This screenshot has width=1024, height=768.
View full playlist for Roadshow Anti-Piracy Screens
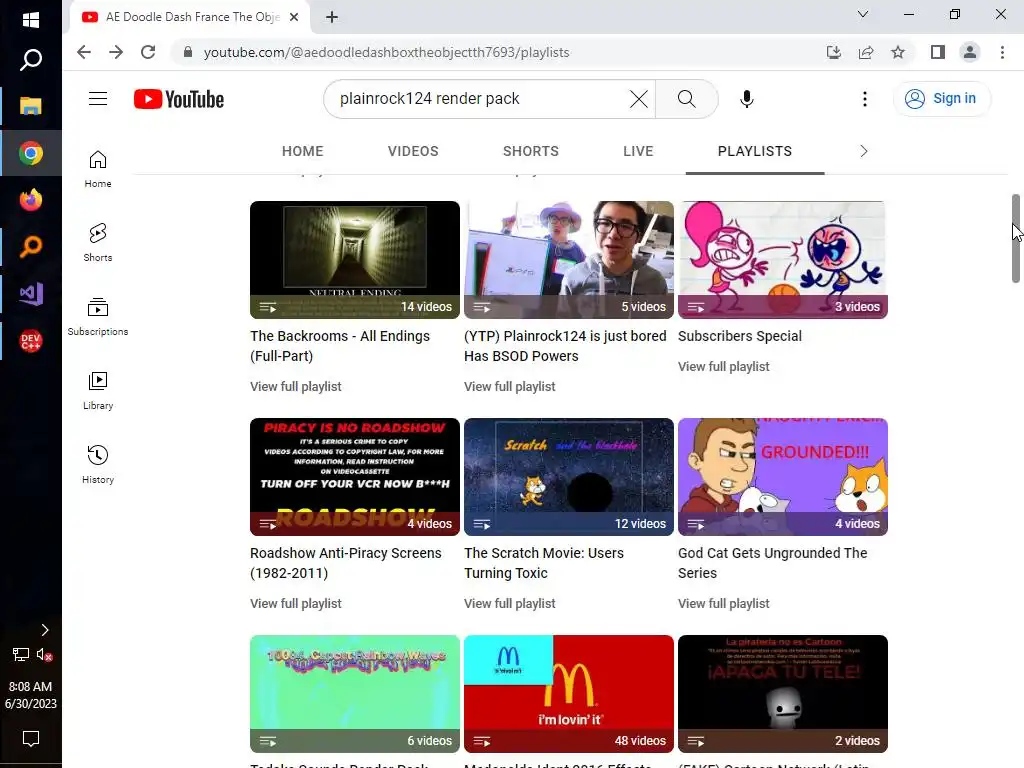pos(296,604)
